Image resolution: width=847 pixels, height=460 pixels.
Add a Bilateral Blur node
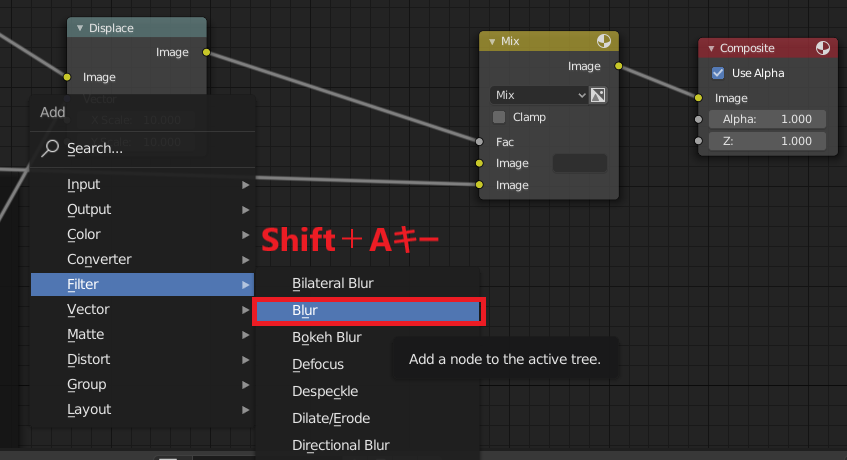368,283
